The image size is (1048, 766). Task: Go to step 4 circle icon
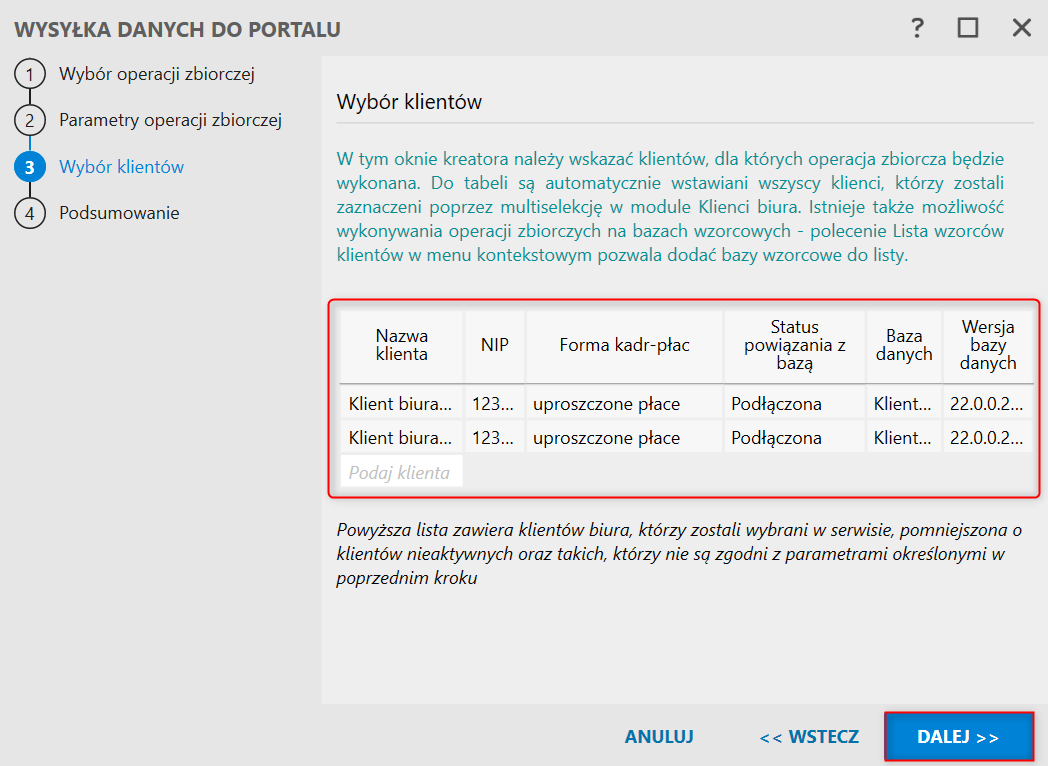[x=29, y=213]
